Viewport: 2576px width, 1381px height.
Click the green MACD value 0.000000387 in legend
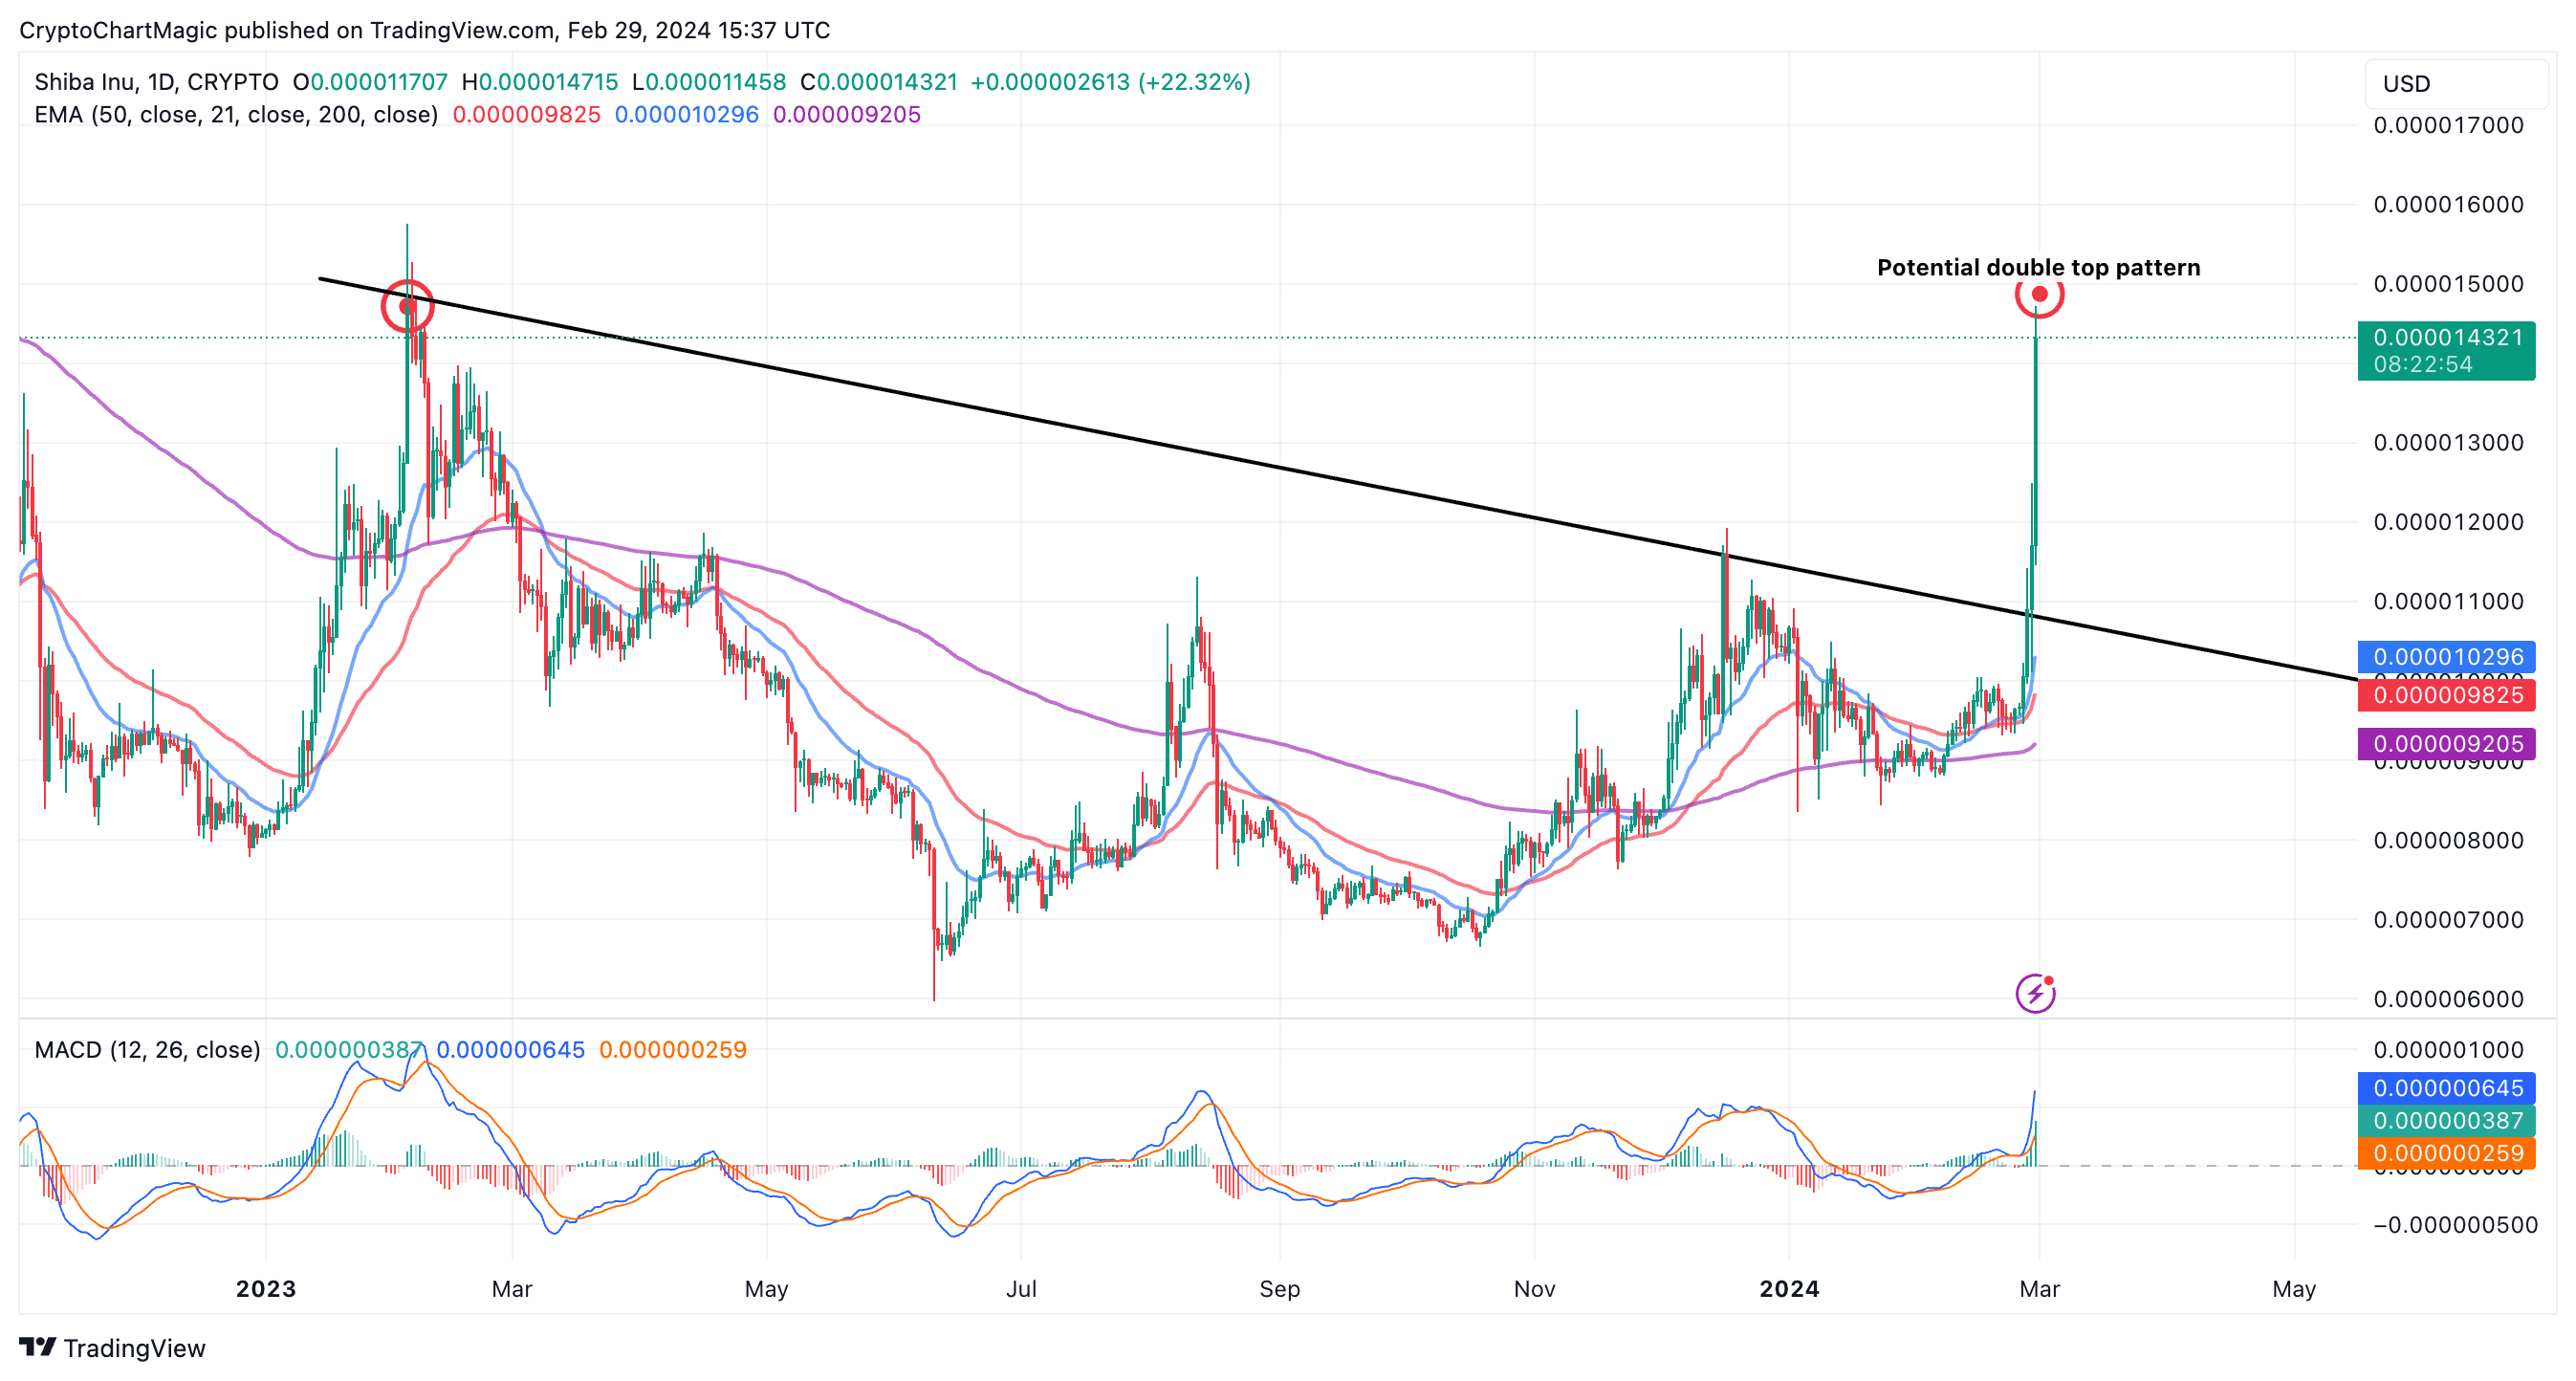pyautogui.click(x=349, y=1049)
